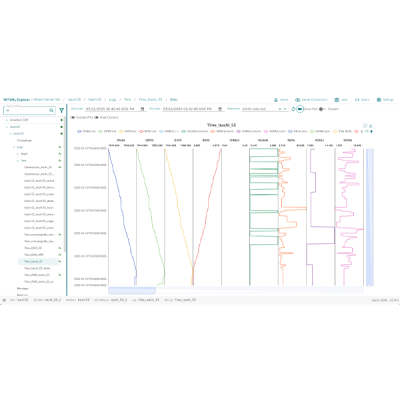
Task: Click the Depth active status icon
Action: [x=60, y=154]
